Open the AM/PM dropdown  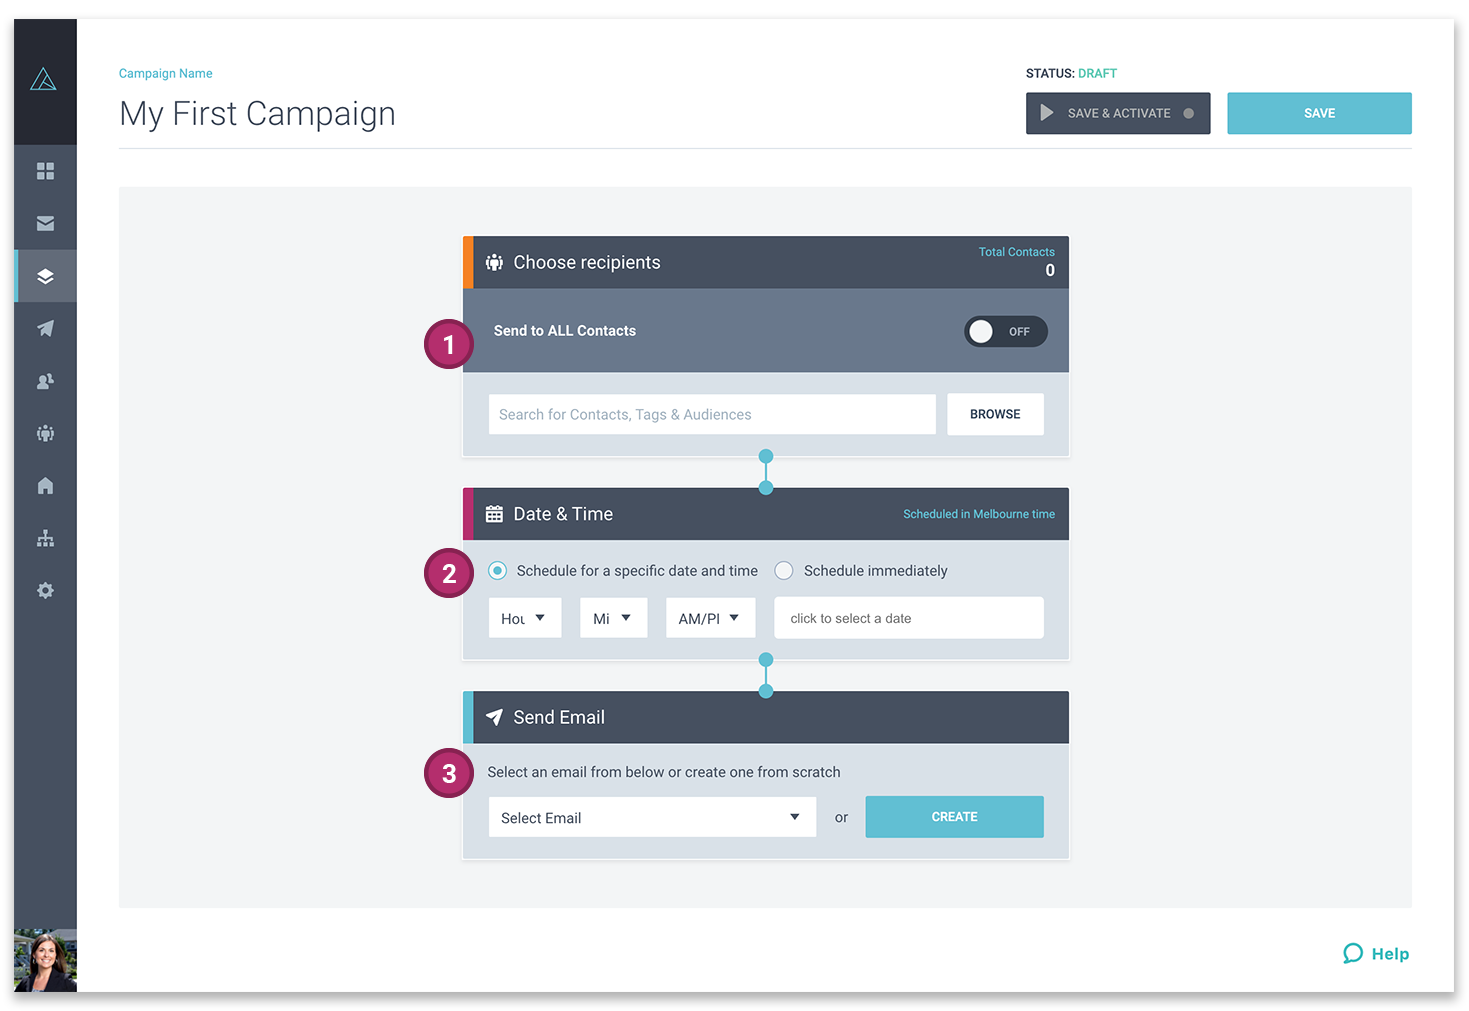(711, 618)
